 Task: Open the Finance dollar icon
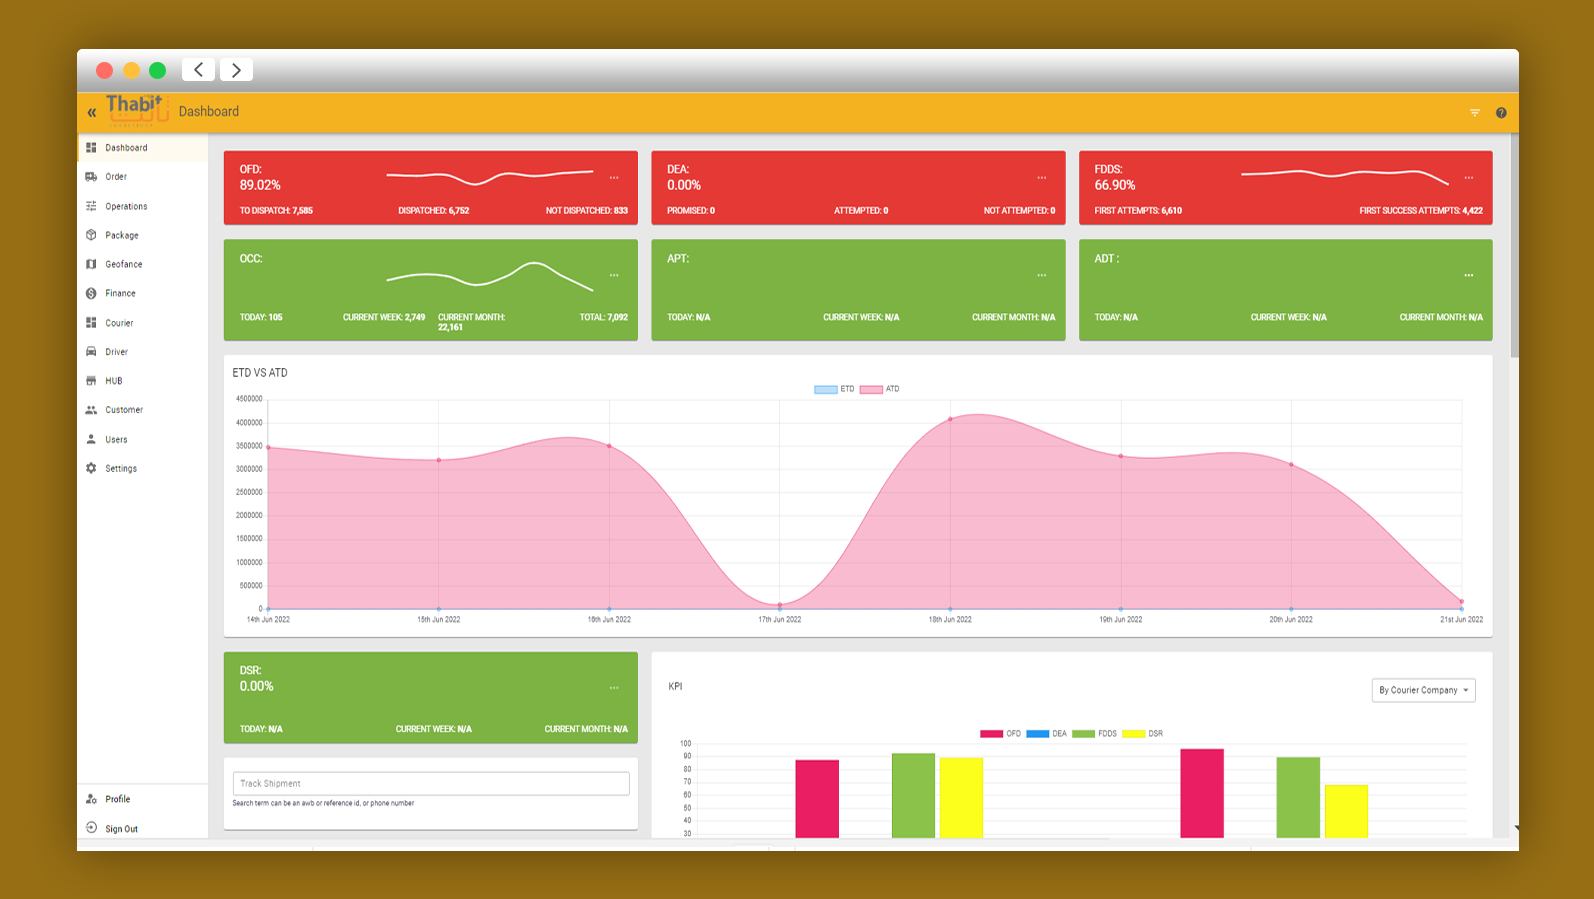(91, 293)
